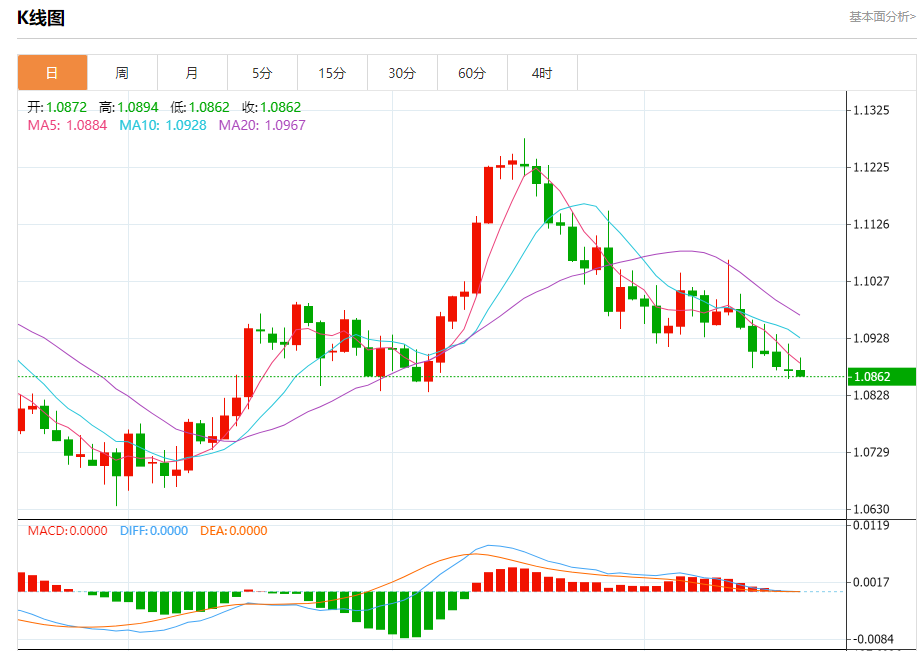Open the 5分 timeframe tab
The height and width of the screenshot is (651, 923).
[x=263, y=73]
